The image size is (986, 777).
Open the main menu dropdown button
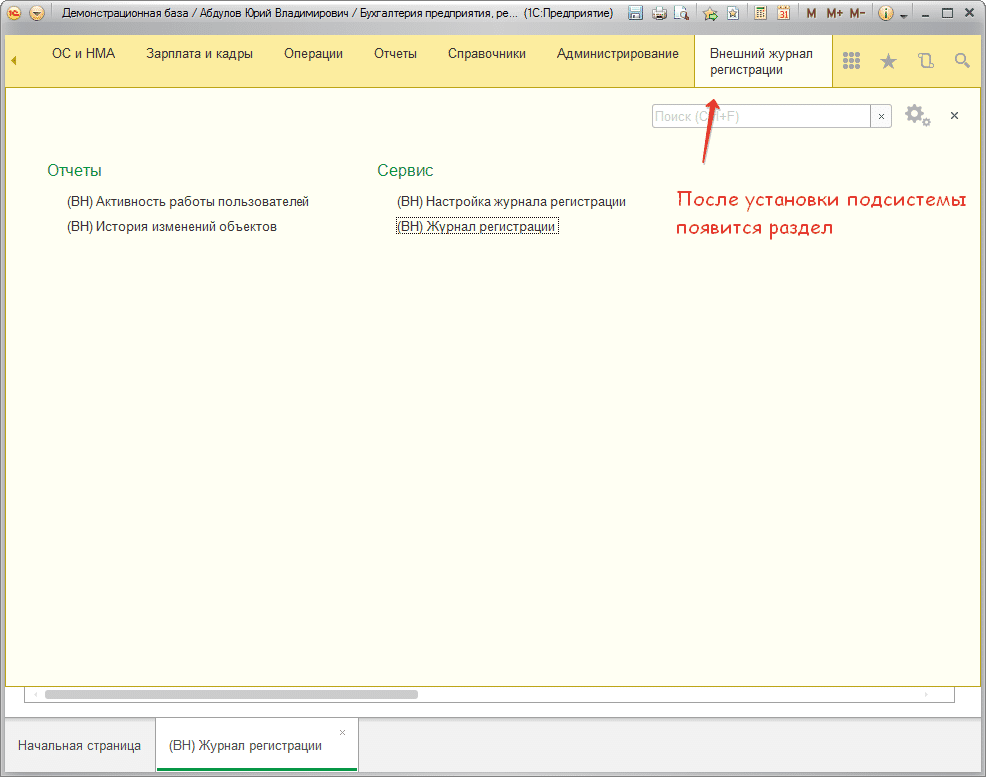tap(38, 14)
